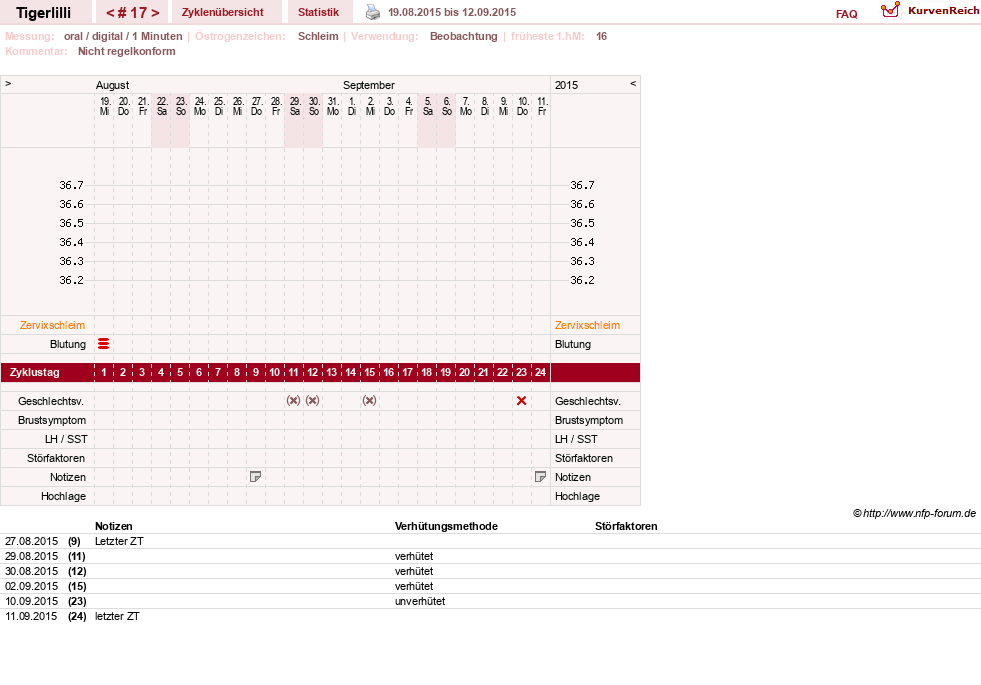Click the red bleeding marker on 19 August
This screenshot has height=685, width=981.
coord(104,343)
